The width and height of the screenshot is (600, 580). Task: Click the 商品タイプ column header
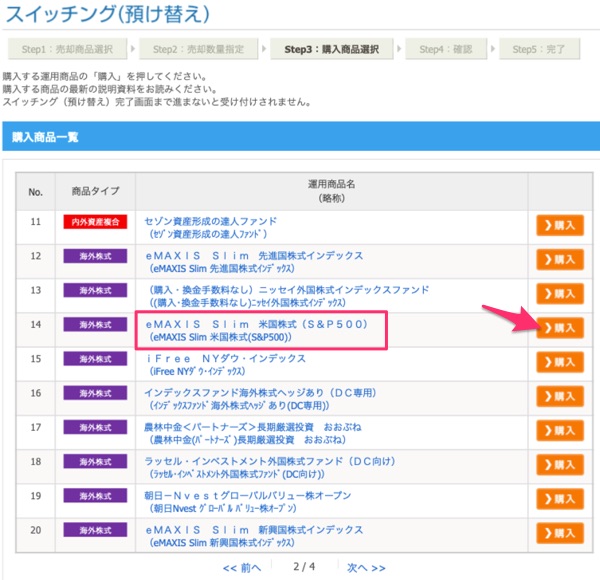[x=95, y=191]
